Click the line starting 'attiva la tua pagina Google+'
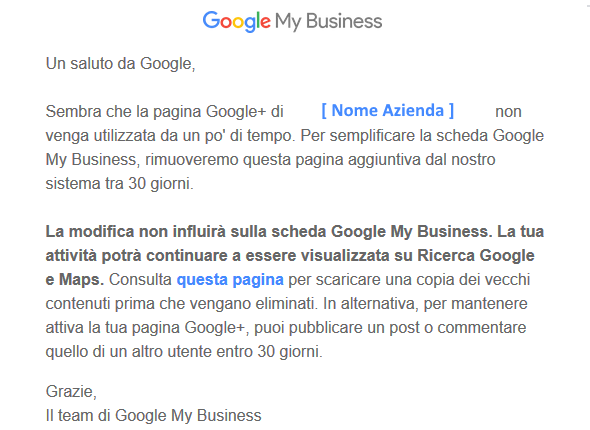Viewport: 590px width, 430px height. click(x=286, y=328)
